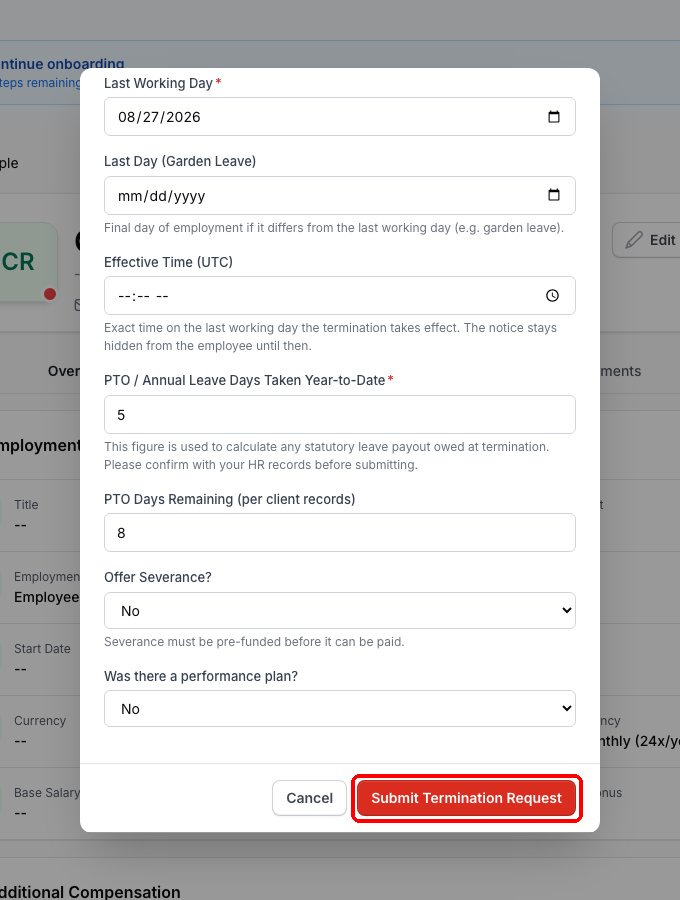Click the red status dot on CR avatar
Image resolution: width=680 pixels, height=900 pixels.
[x=50, y=294]
